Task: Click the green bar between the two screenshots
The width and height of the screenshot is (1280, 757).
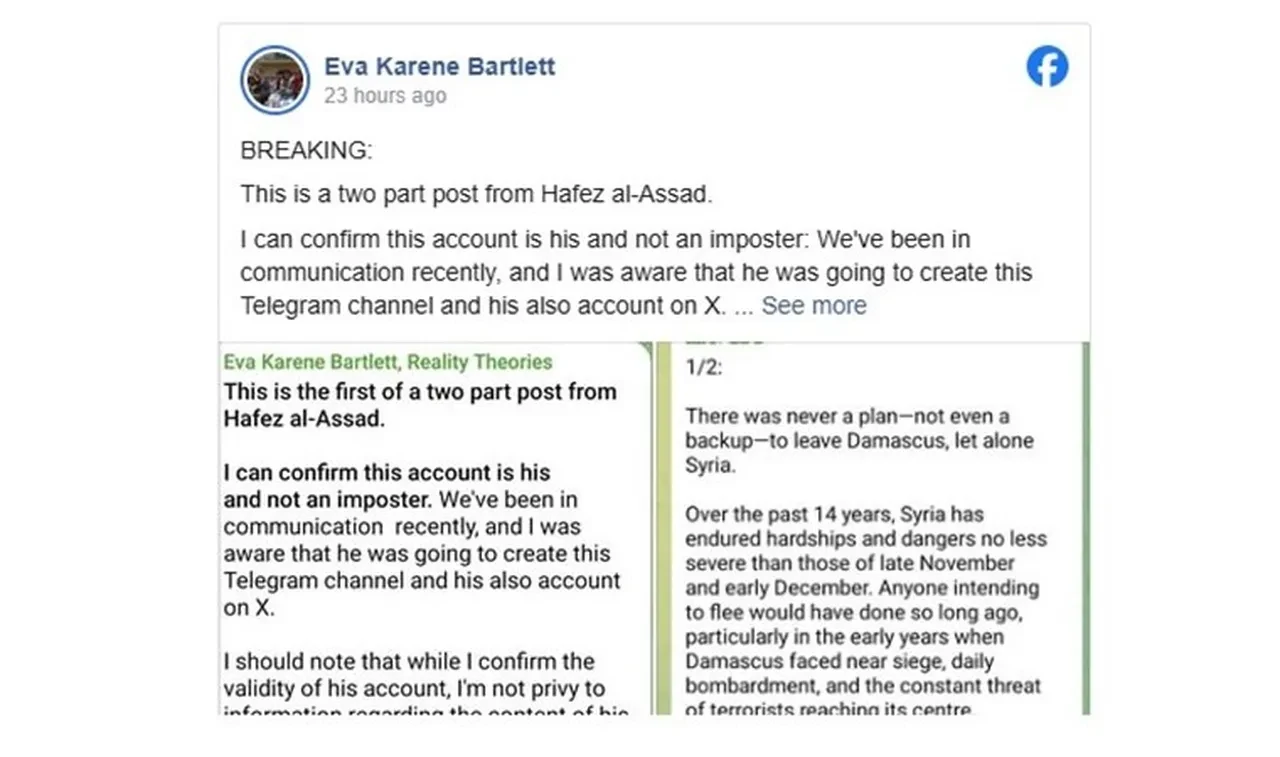Action: coord(652,530)
